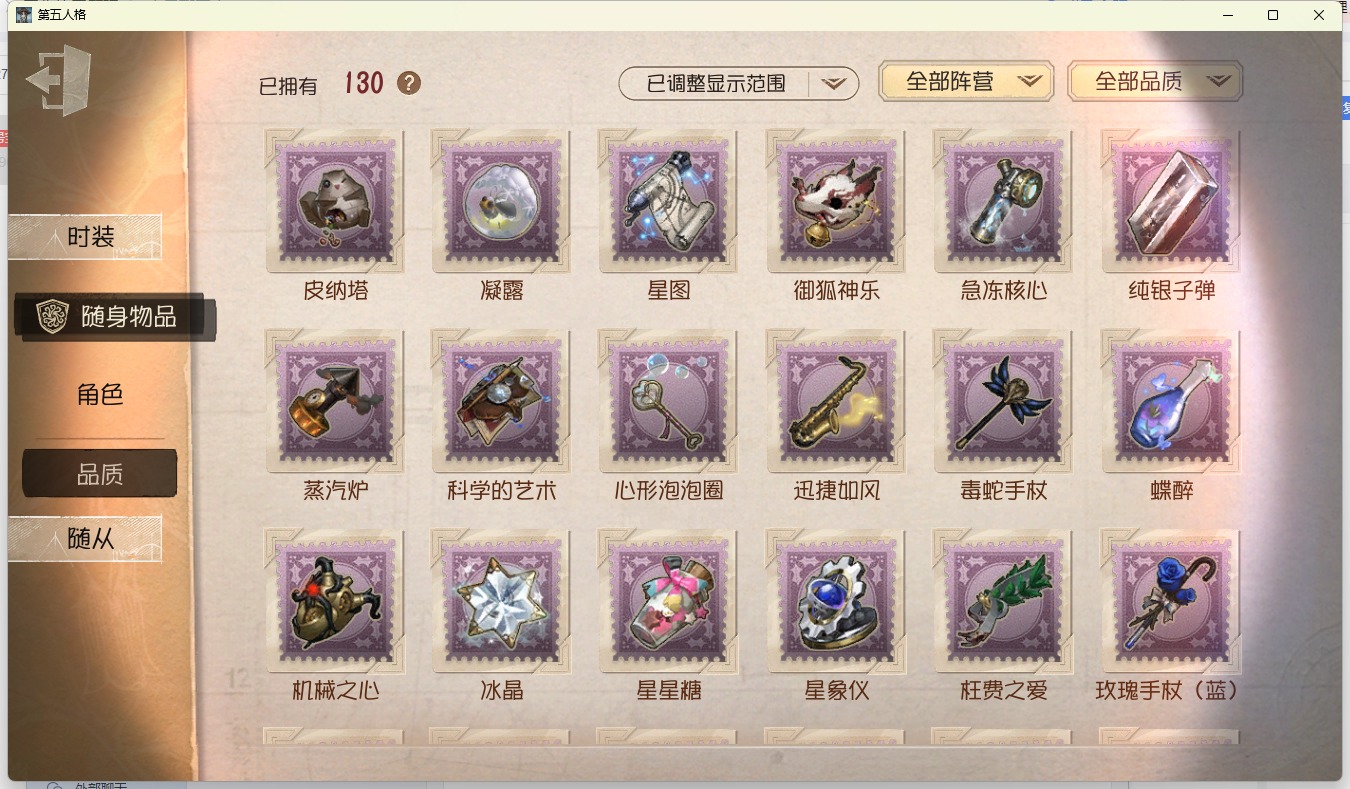Switch to the 随从 pet tab
Screen dimensions: 1350x789
coord(85,539)
